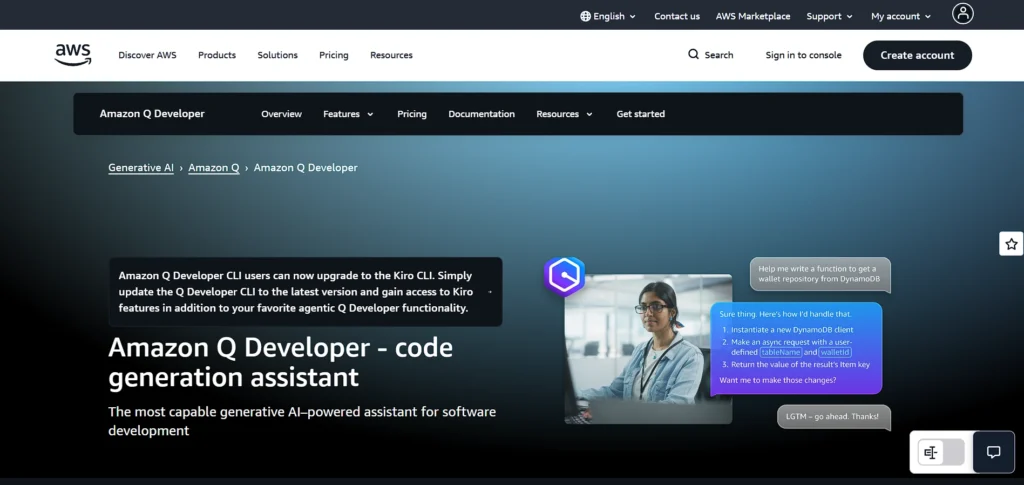Open the Solutions menu

(278, 55)
